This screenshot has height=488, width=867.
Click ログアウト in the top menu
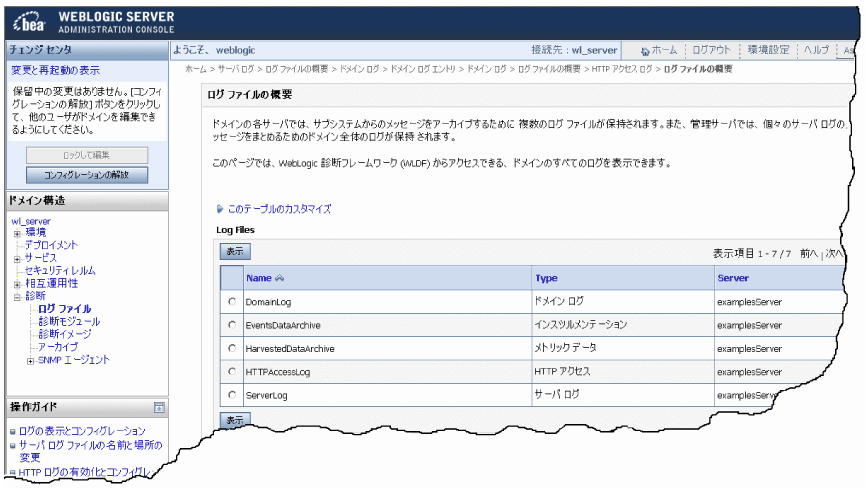[x=712, y=50]
